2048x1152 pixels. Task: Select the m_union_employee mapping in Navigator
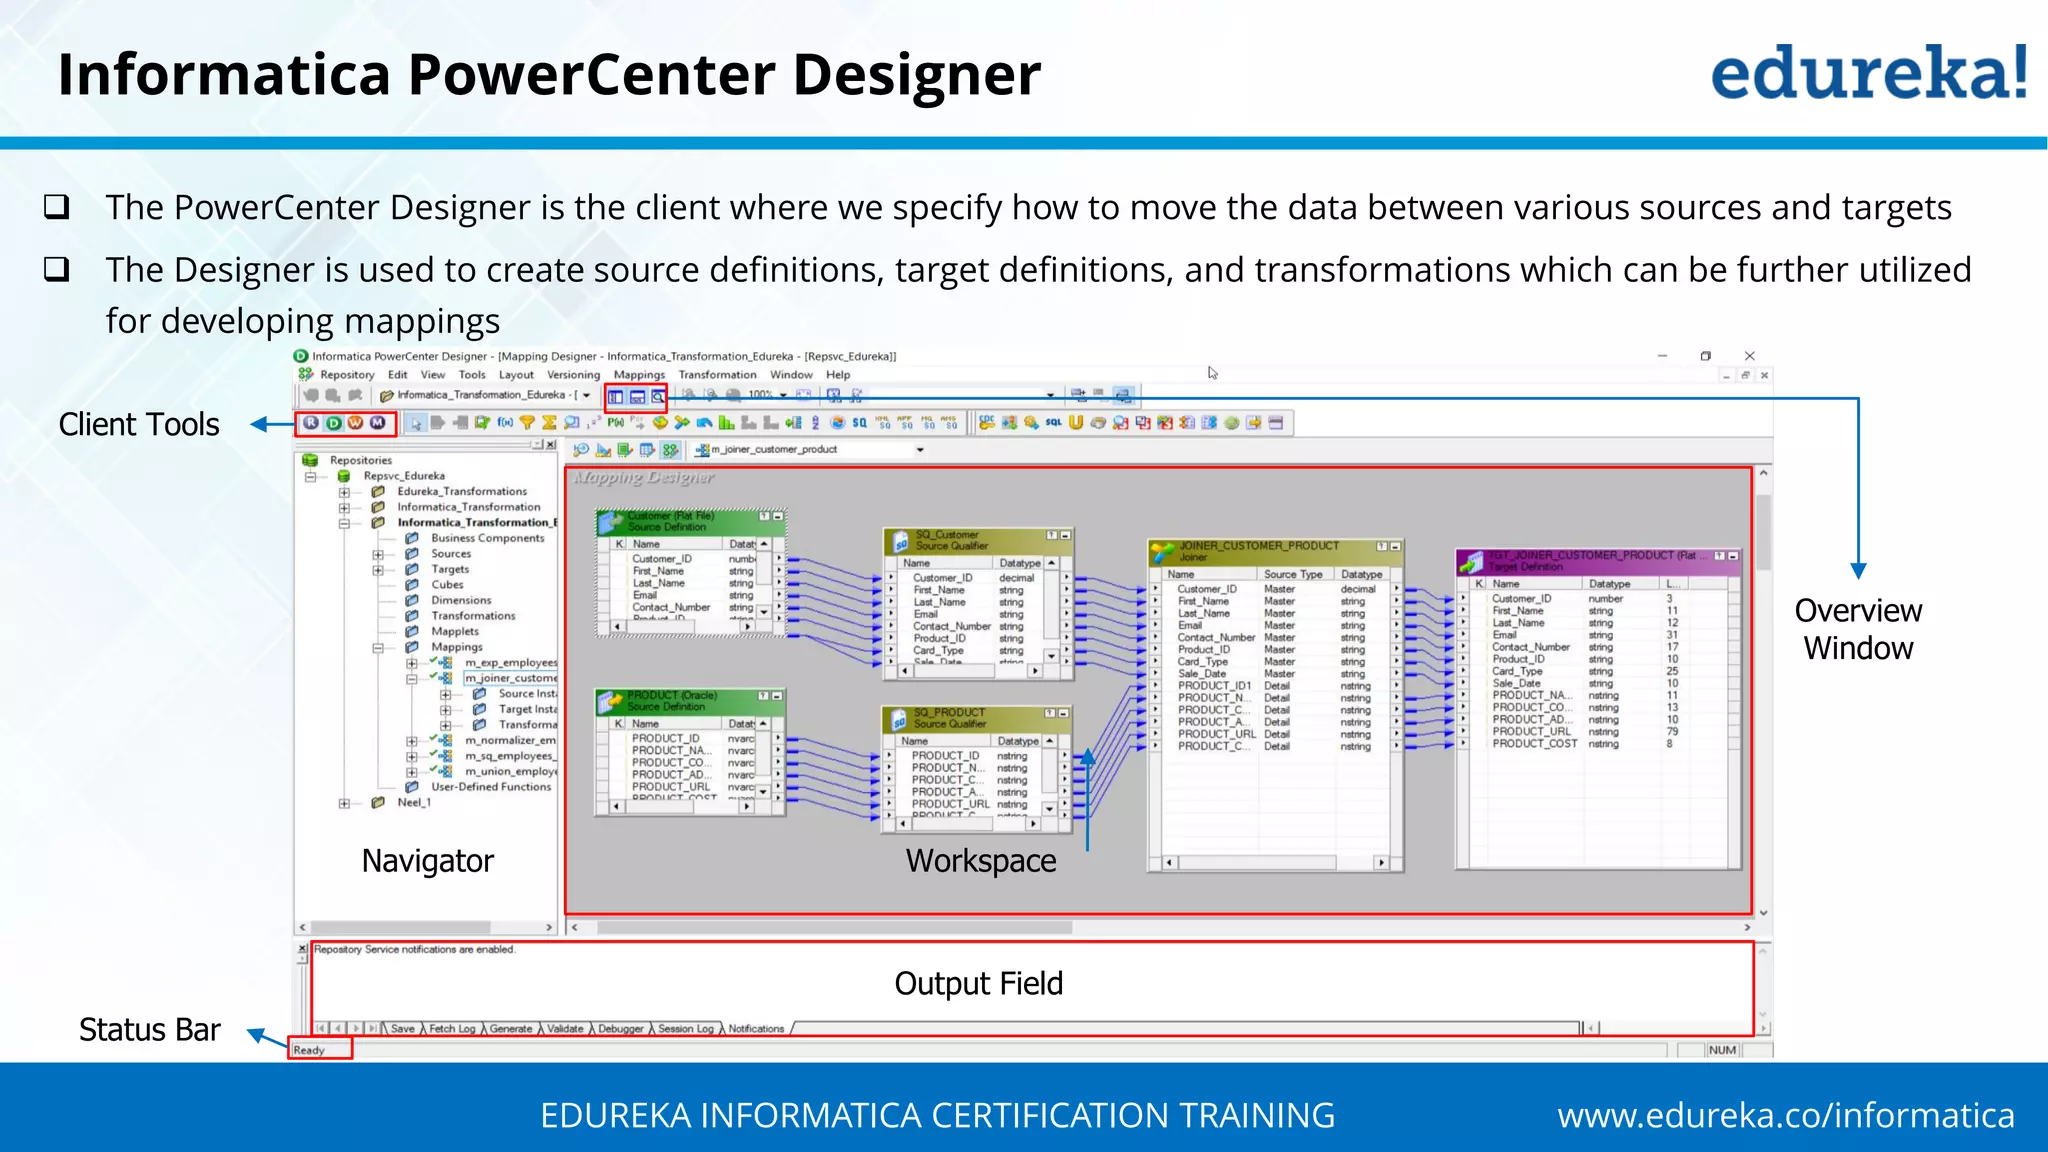click(511, 772)
